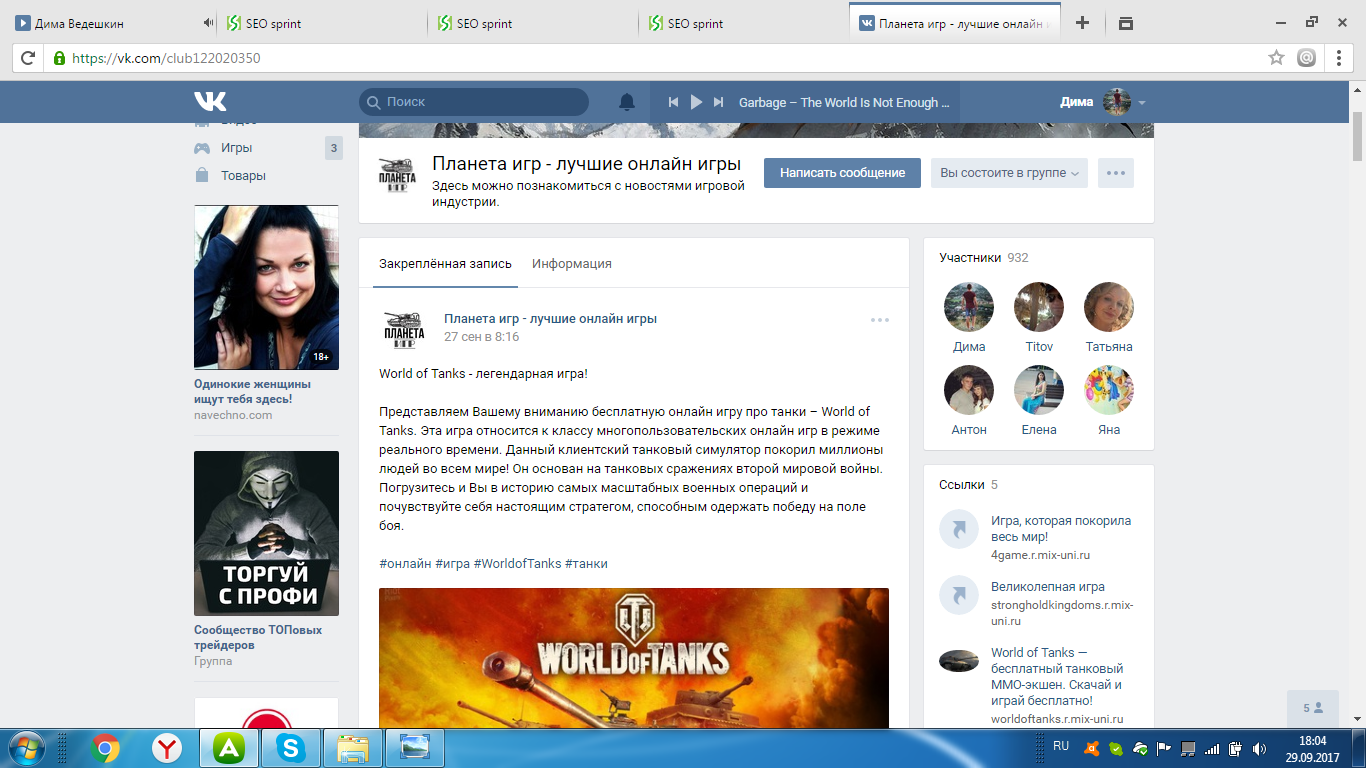The width and height of the screenshot is (1366, 768).
Task: Click the address bar URL vk.com/club122020350
Action: point(166,58)
